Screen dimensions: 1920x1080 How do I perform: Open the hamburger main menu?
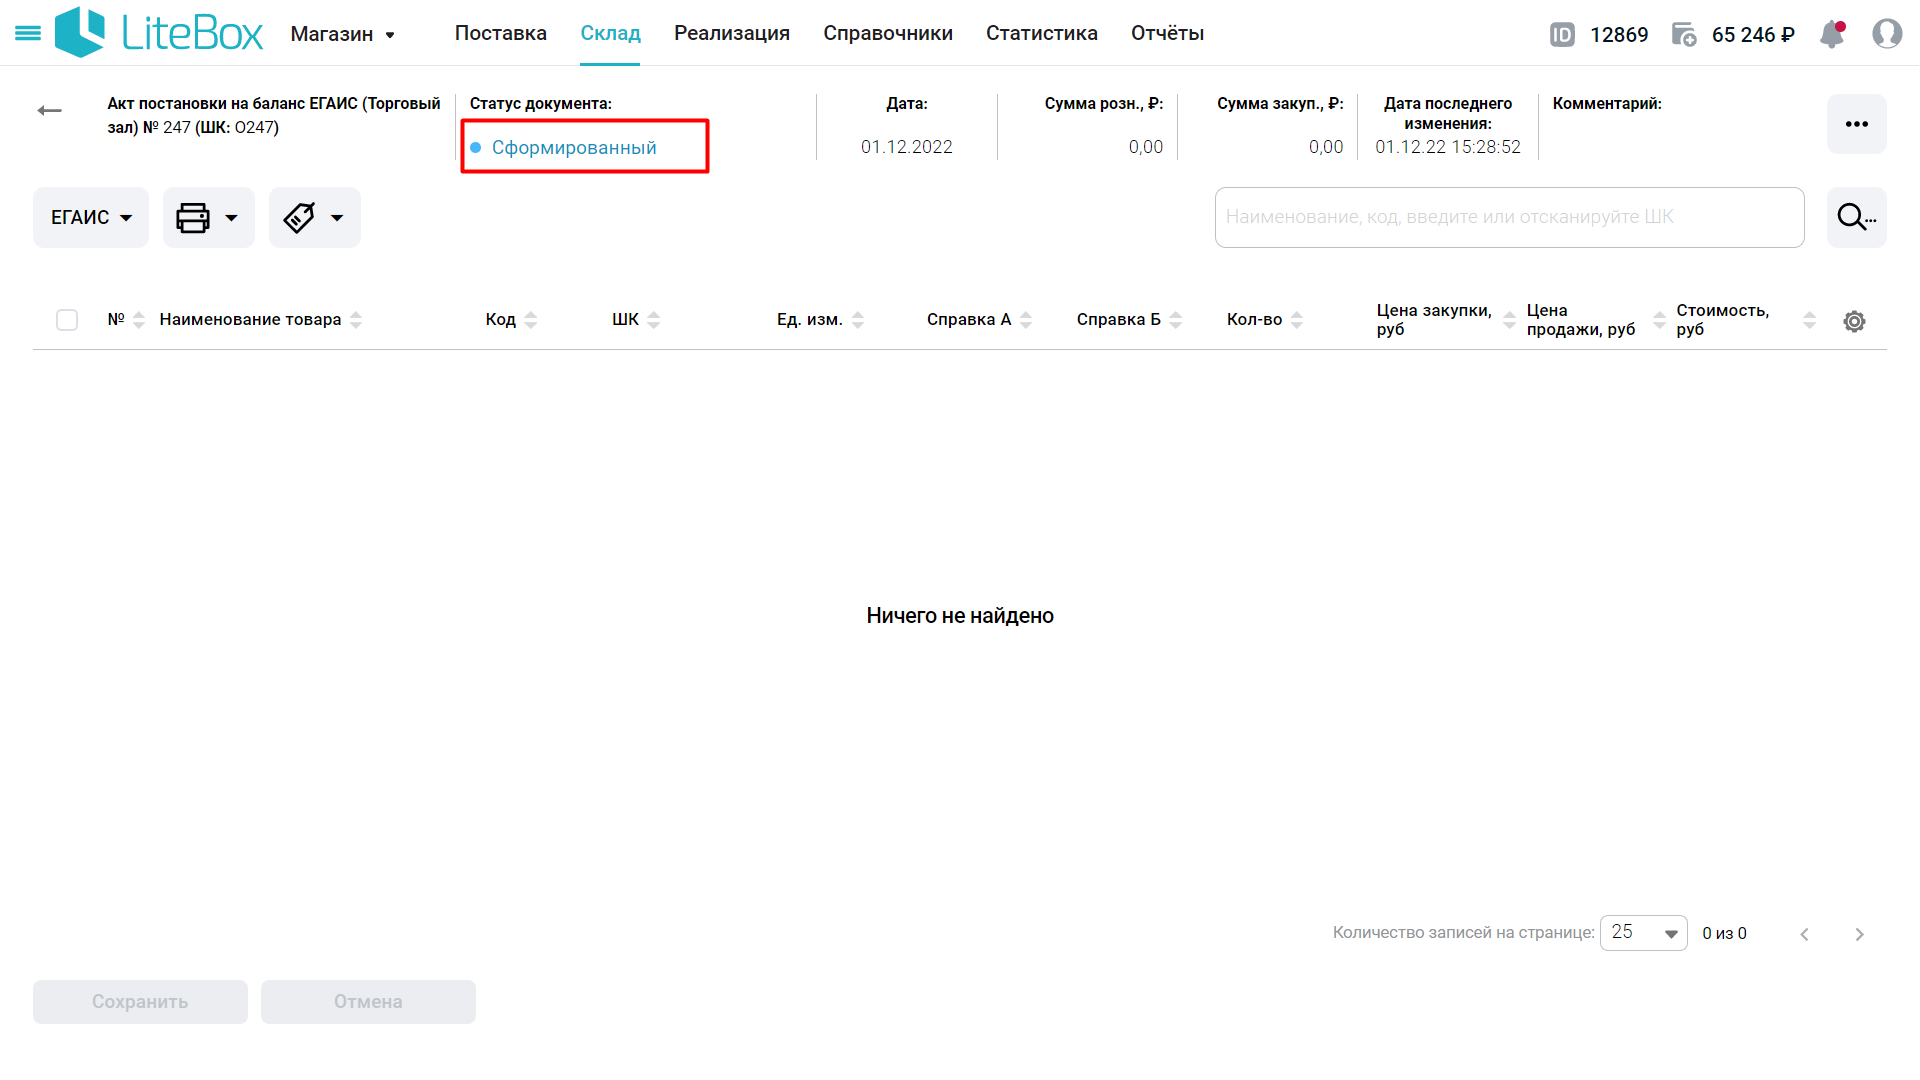click(x=28, y=34)
